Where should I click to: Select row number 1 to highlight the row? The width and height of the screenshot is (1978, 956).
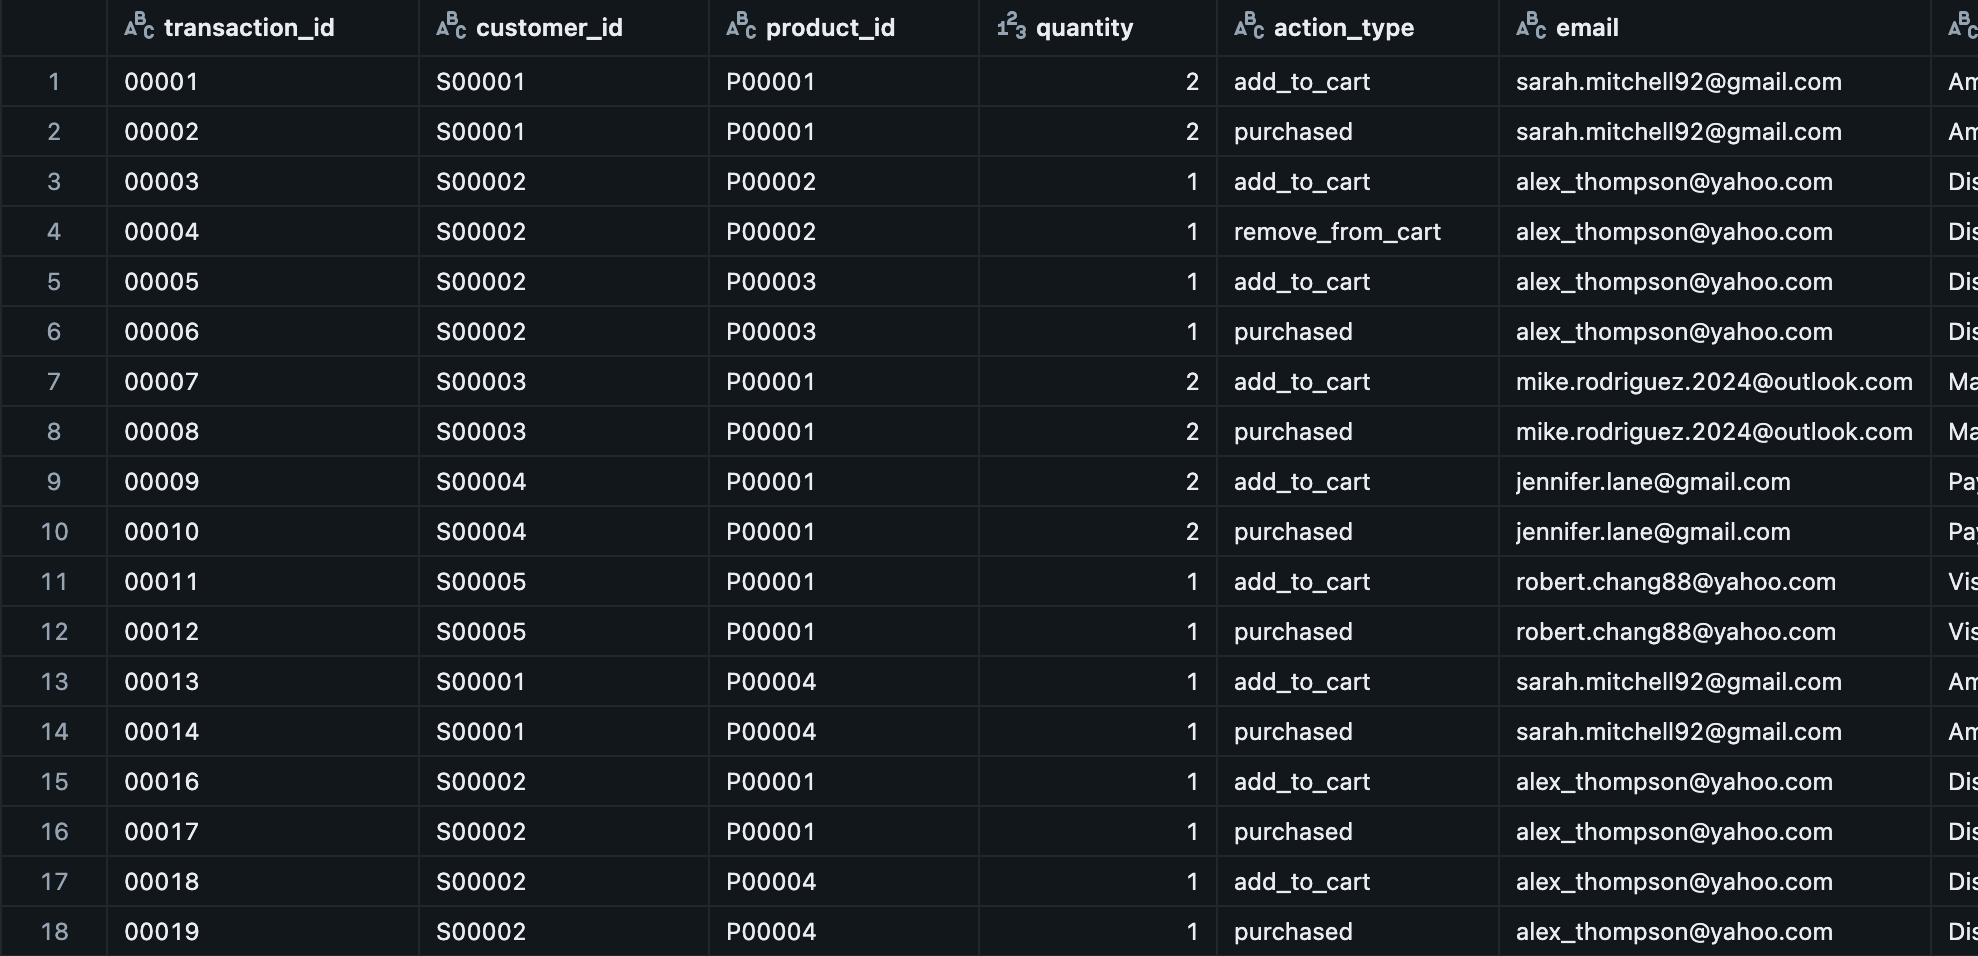tap(54, 81)
